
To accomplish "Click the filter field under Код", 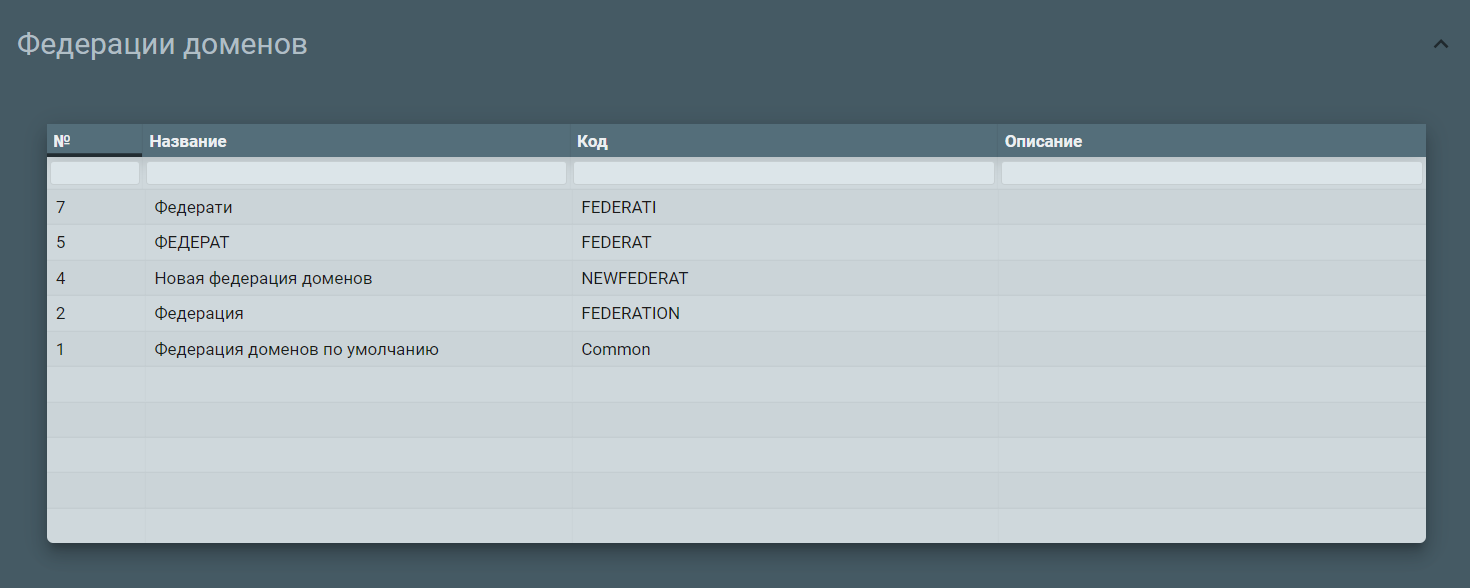I will pos(784,172).
